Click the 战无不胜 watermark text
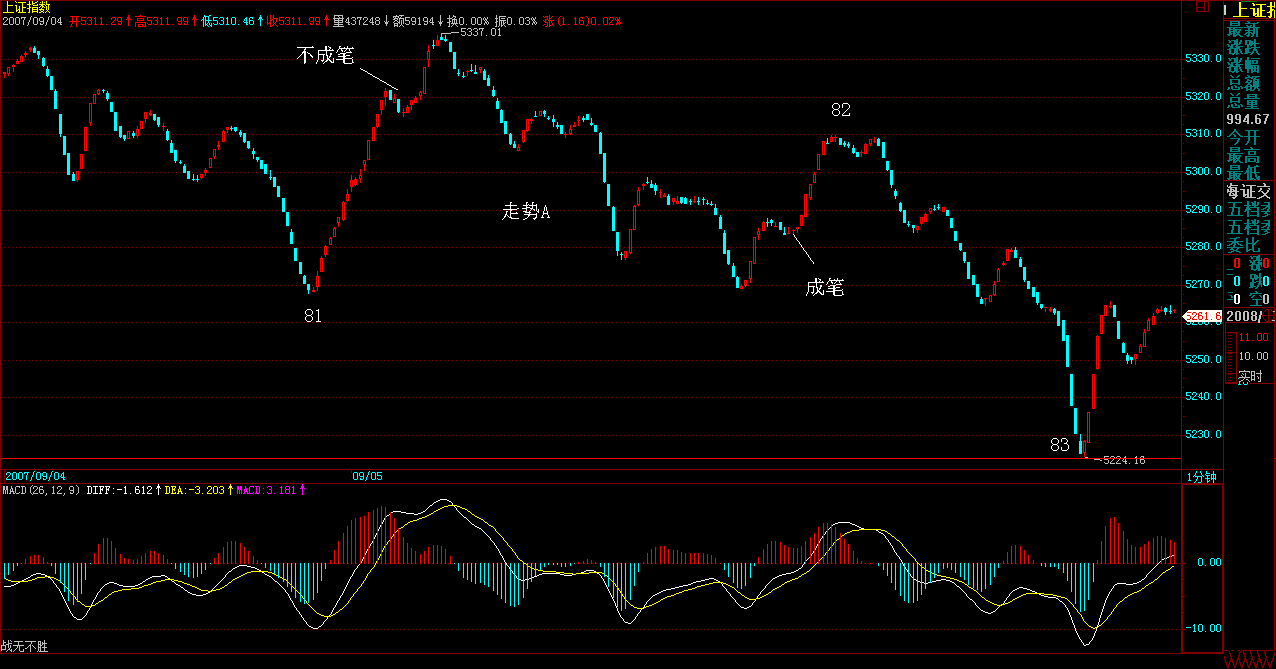This screenshot has height=669, width=1276. click(x=24, y=647)
